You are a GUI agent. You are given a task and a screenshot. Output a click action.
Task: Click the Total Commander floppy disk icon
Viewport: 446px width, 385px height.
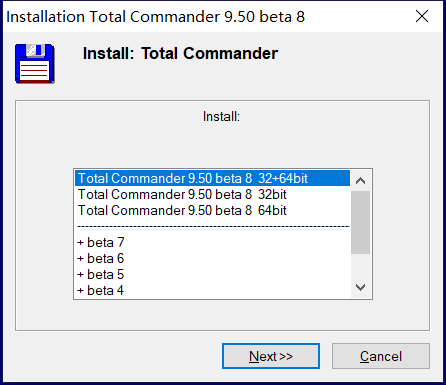tap(35, 64)
